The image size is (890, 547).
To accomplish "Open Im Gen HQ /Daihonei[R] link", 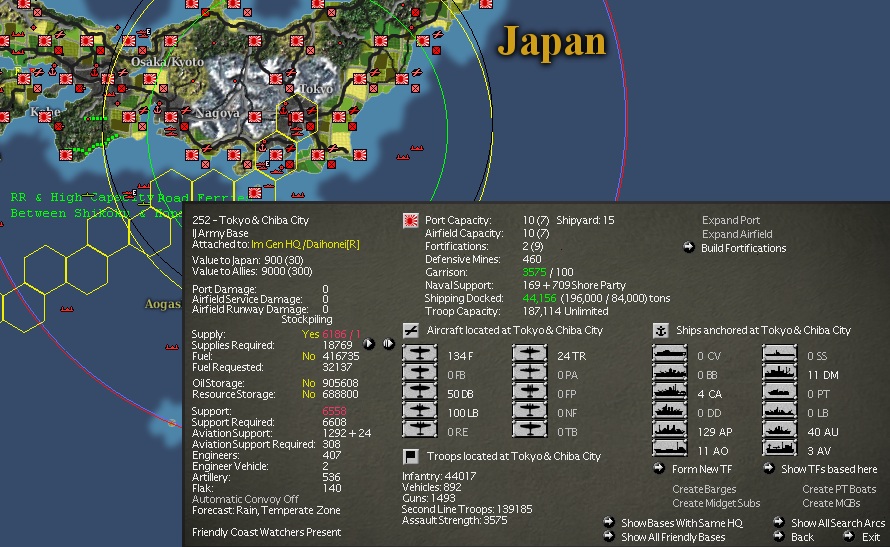I will click(305, 245).
